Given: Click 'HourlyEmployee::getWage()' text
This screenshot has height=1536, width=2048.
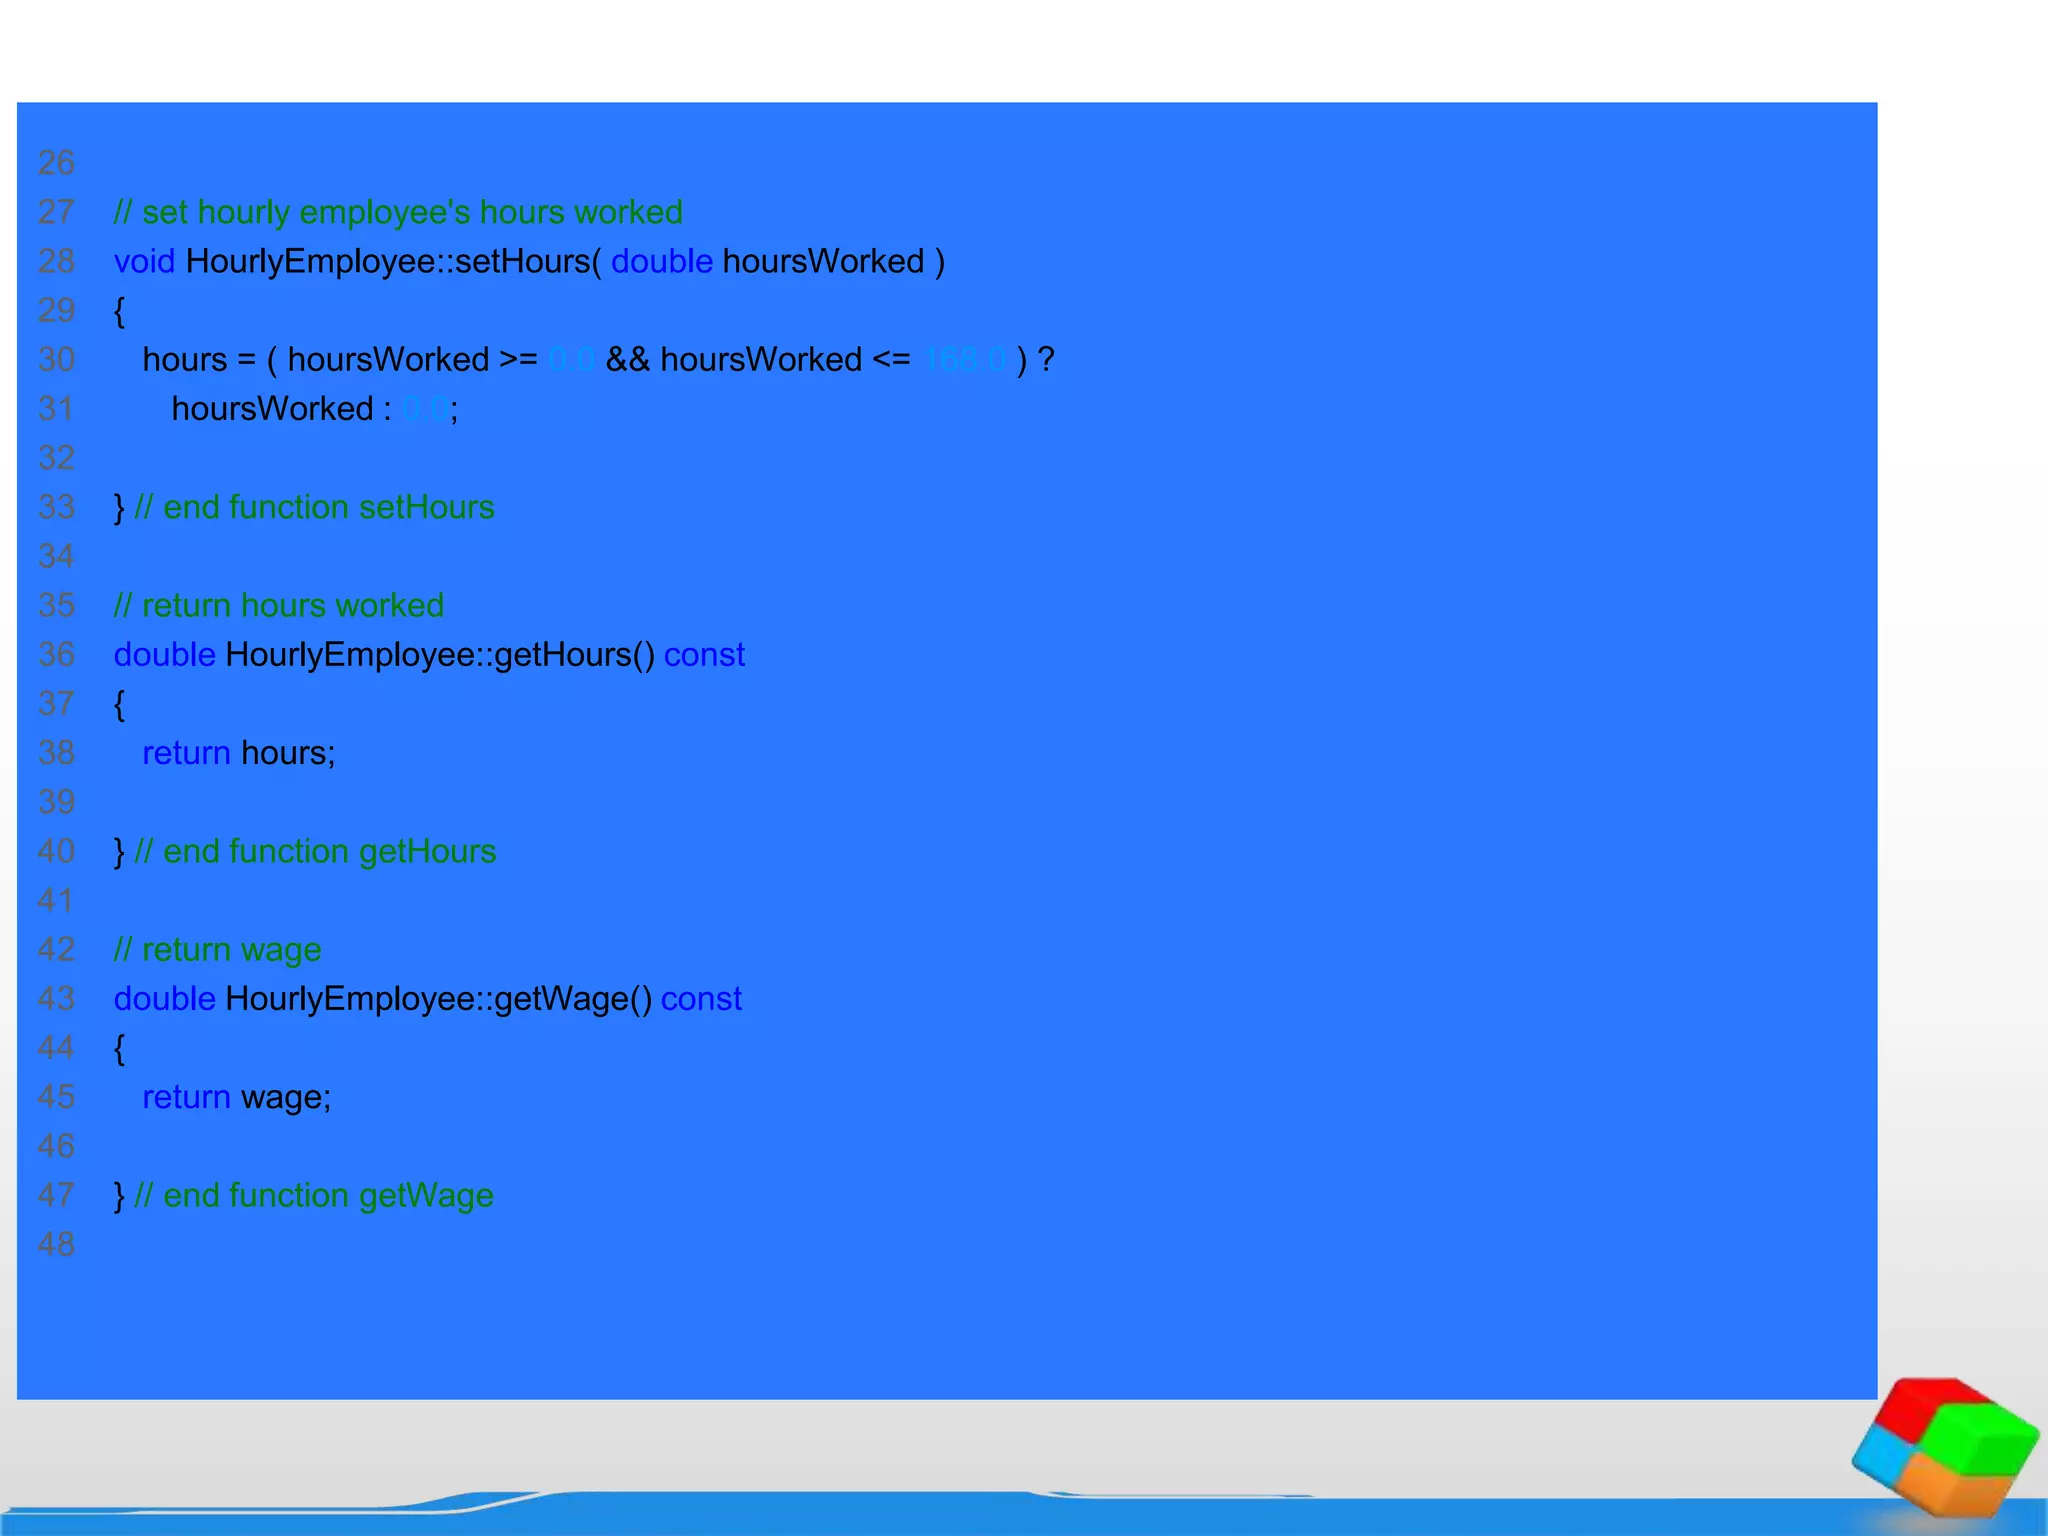Looking at the screenshot, I should tap(438, 998).
